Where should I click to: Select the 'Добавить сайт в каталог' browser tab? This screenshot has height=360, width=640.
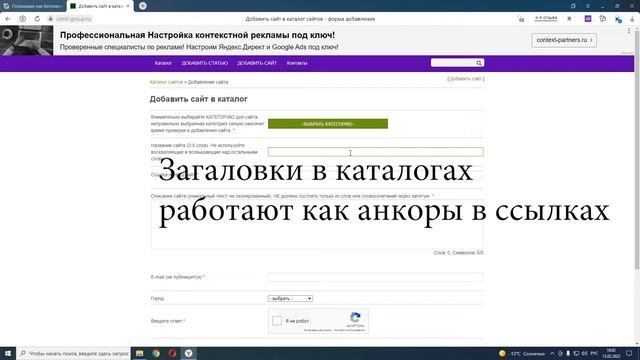point(100,6)
